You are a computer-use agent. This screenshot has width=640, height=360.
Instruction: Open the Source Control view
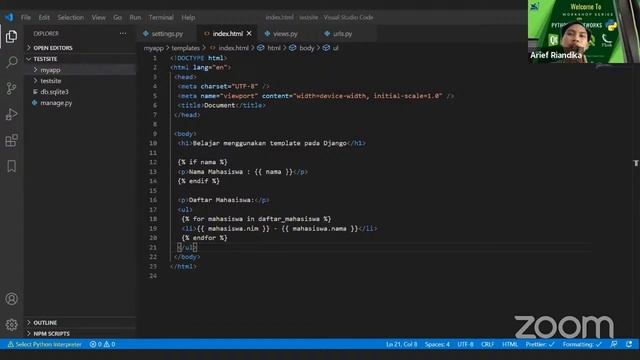[11, 88]
